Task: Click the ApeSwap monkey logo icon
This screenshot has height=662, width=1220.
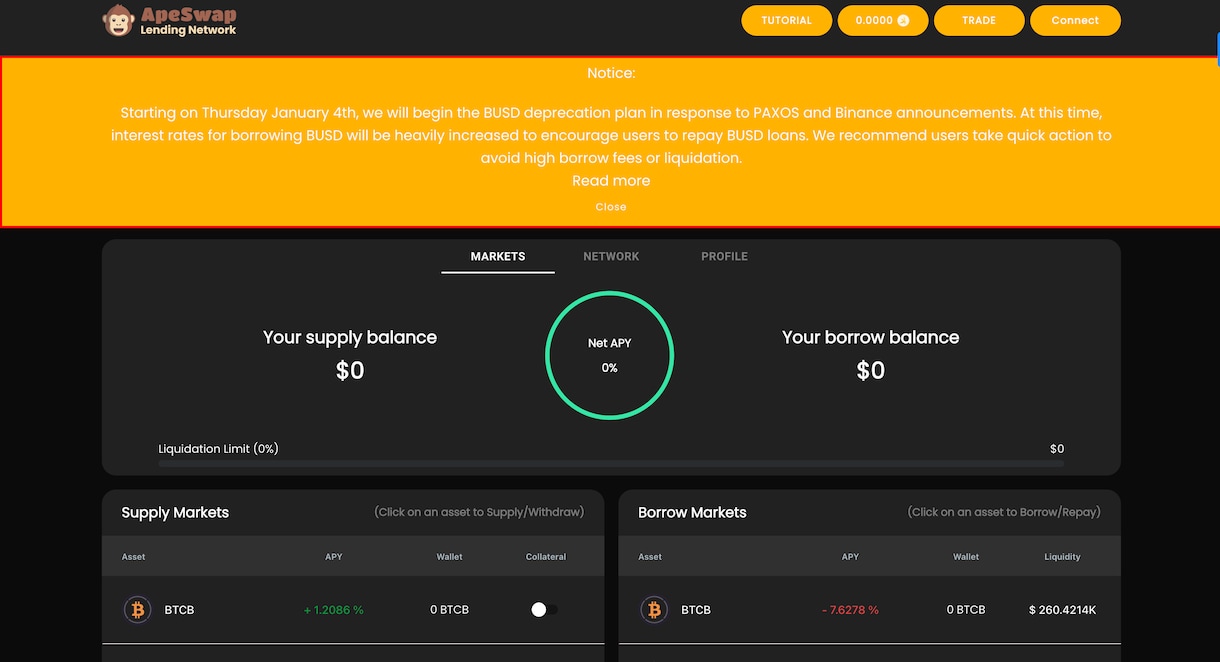Action: [118, 20]
